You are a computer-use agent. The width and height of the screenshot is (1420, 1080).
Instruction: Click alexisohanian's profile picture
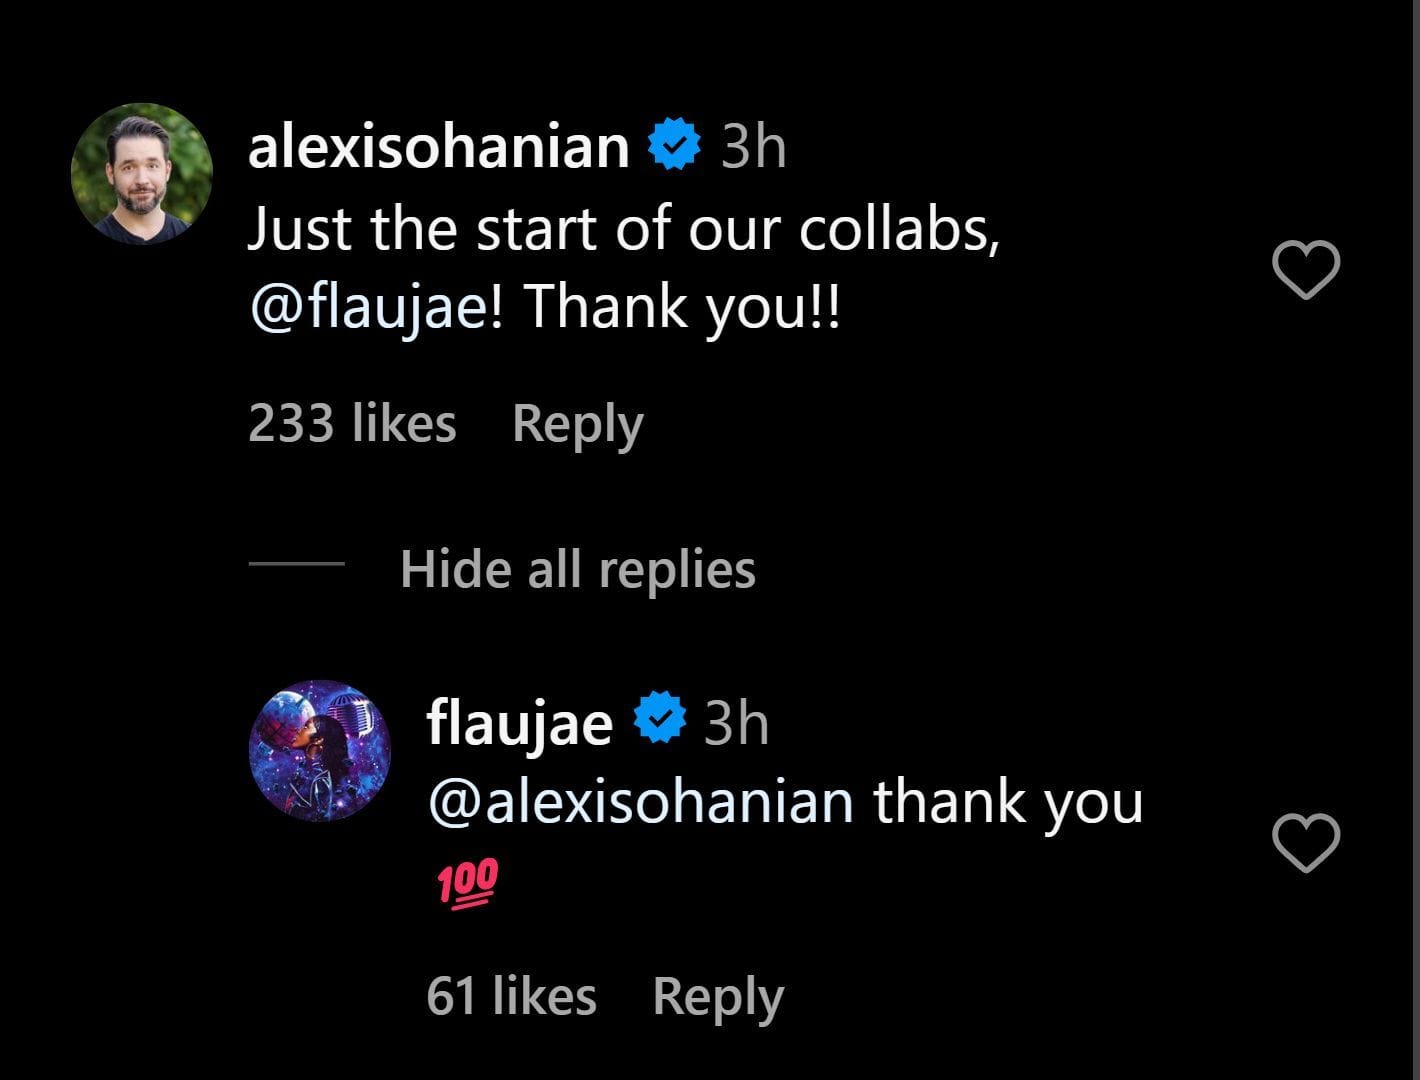point(141,173)
